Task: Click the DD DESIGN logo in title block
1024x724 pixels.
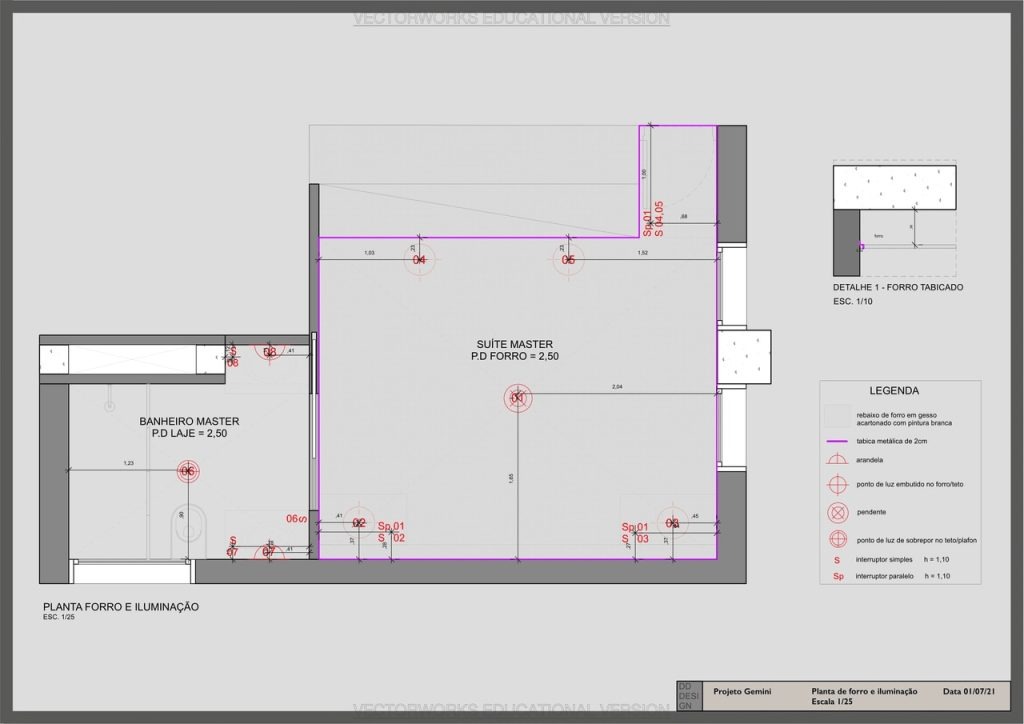Action: tap(689, 696)
